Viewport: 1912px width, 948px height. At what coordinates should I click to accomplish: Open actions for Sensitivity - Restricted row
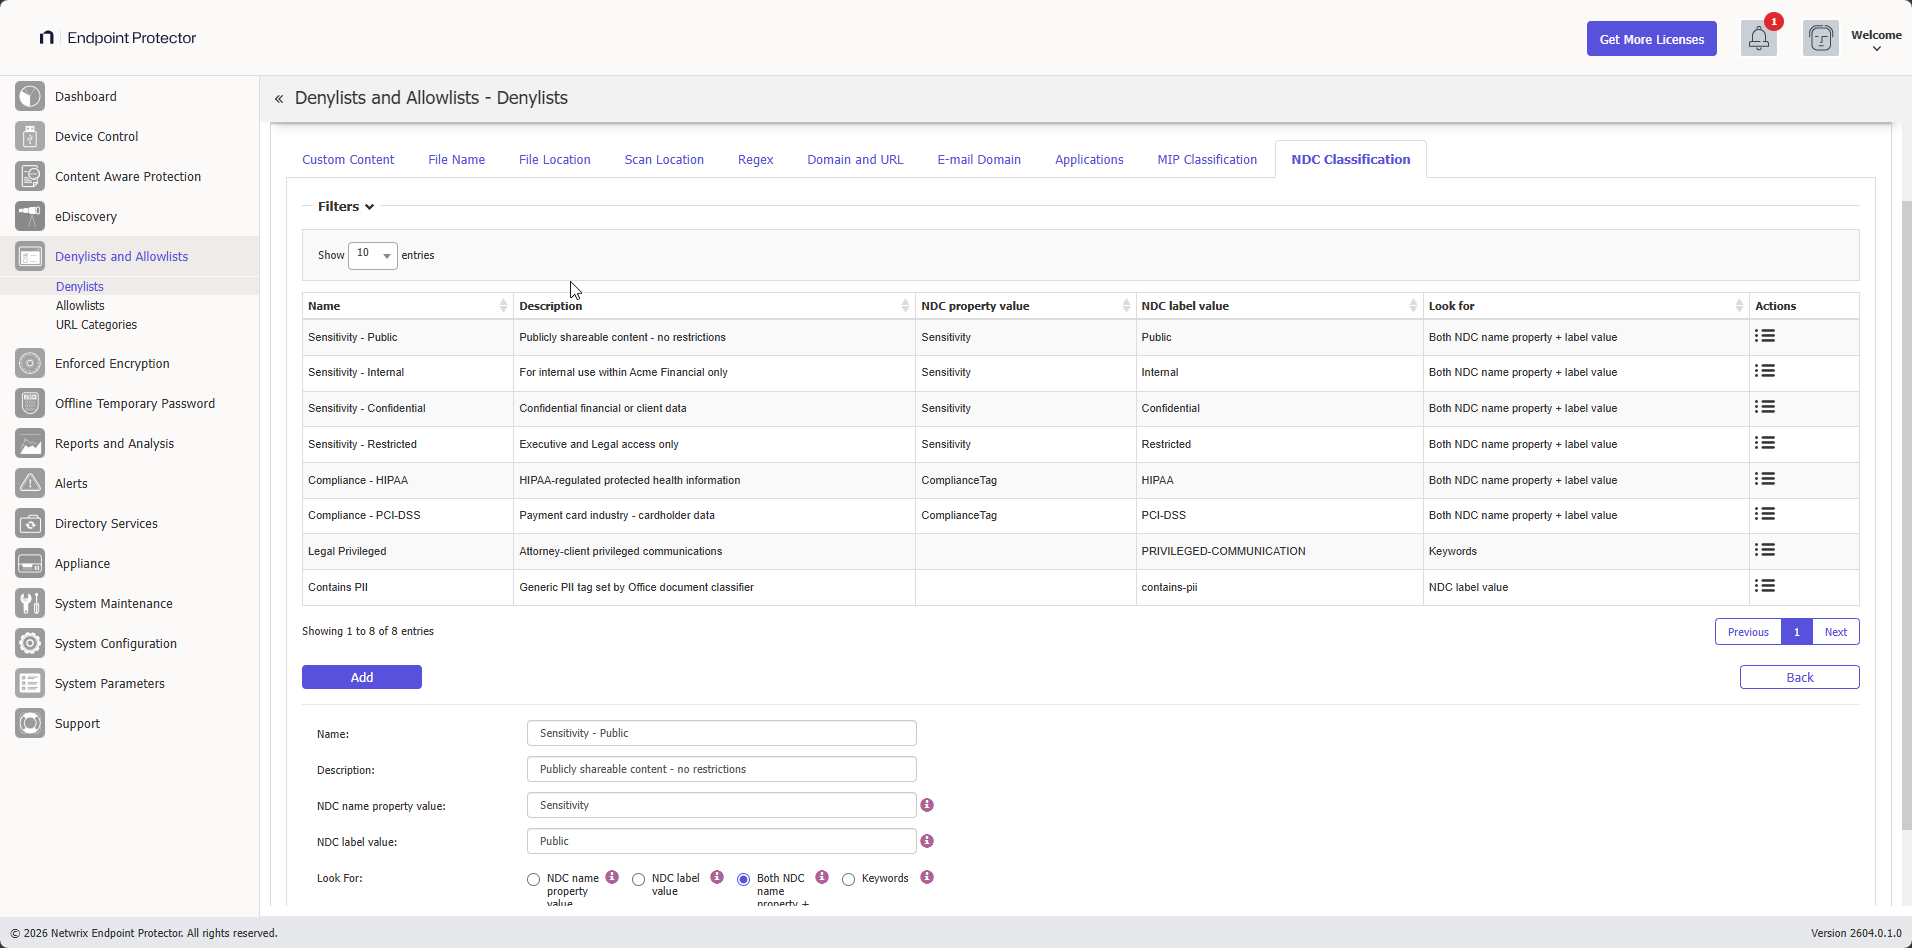[x=1765, y=443]
